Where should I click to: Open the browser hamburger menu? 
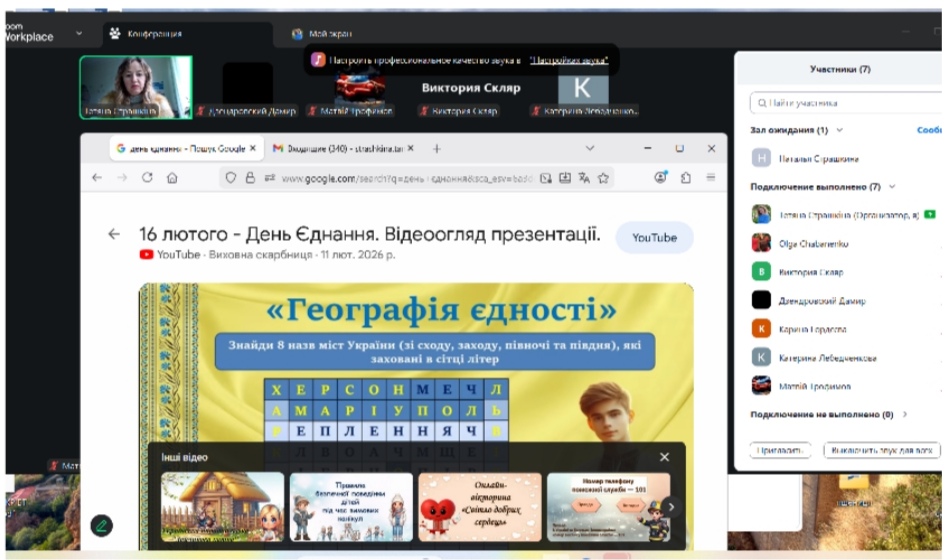coord(711,178)
